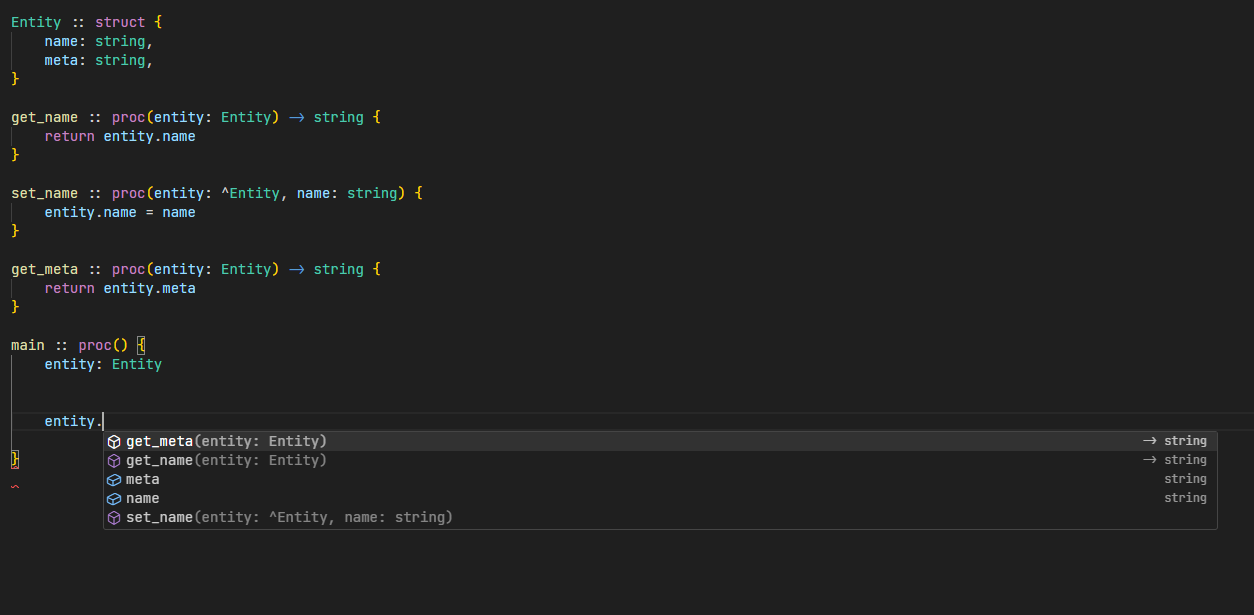This screenshot has width=1254, height=615.
Task: Select set_name(entity: ^Entity, name: string) completion
Action: coord(289,517)
